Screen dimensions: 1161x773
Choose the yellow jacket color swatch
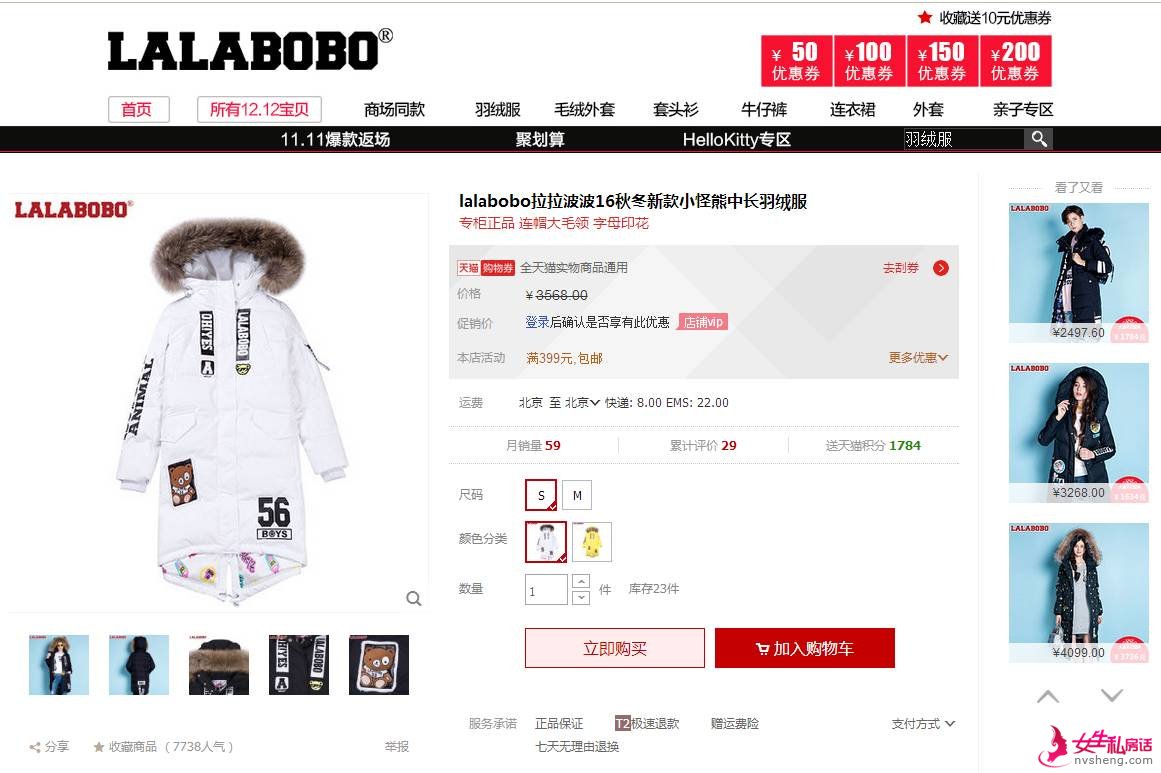(592, 542)
